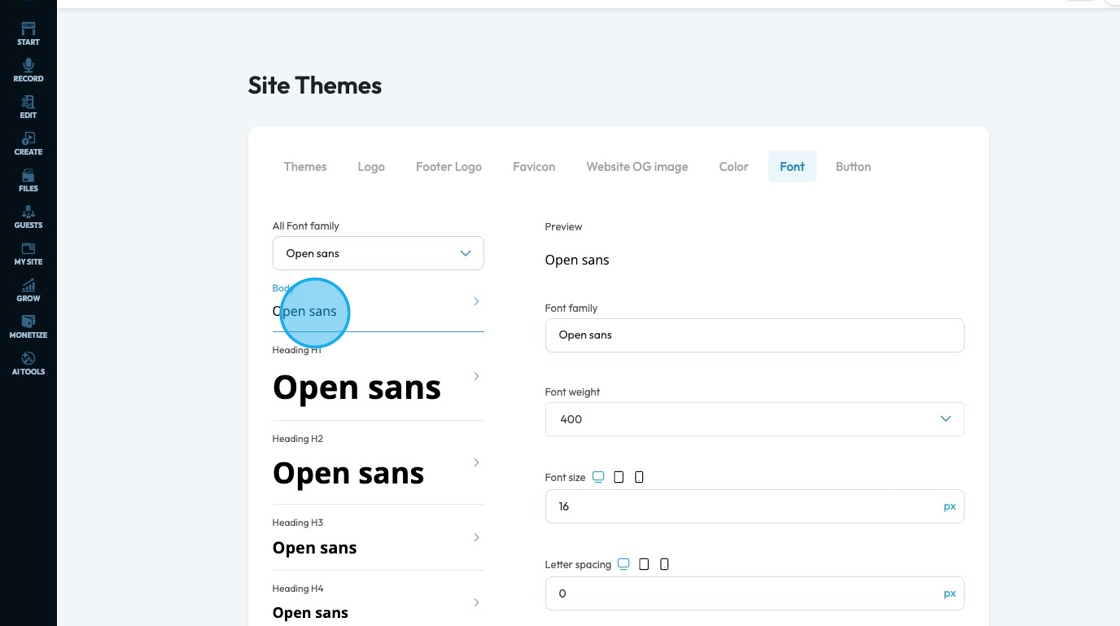This screenshot has height=626, width=1120.
Task: Open the CREATE section in the sidebar
Action: pos(29,143)
